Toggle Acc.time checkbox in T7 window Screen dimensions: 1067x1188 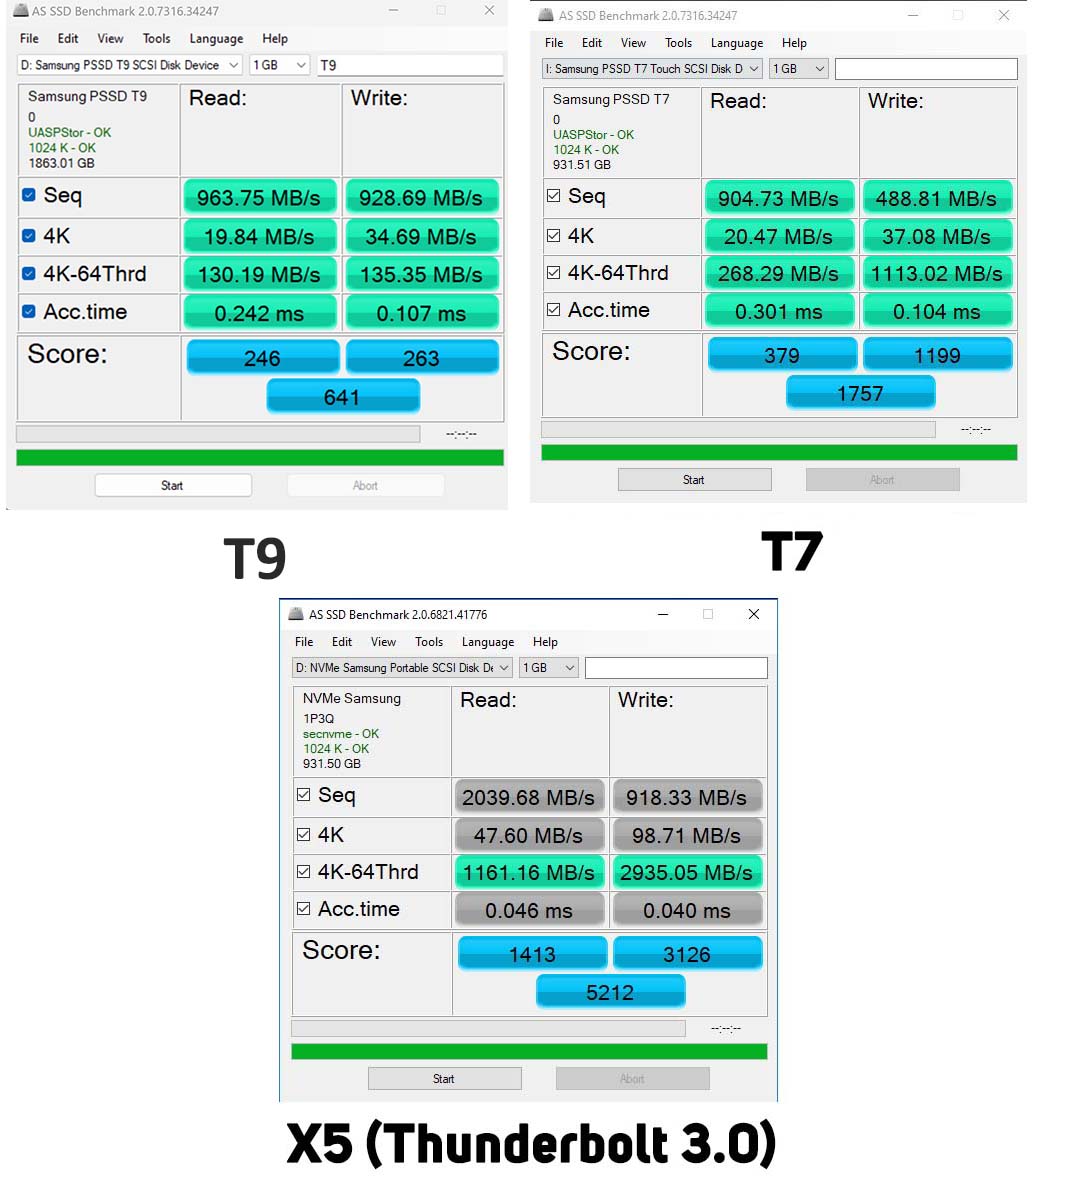point(554,310)
